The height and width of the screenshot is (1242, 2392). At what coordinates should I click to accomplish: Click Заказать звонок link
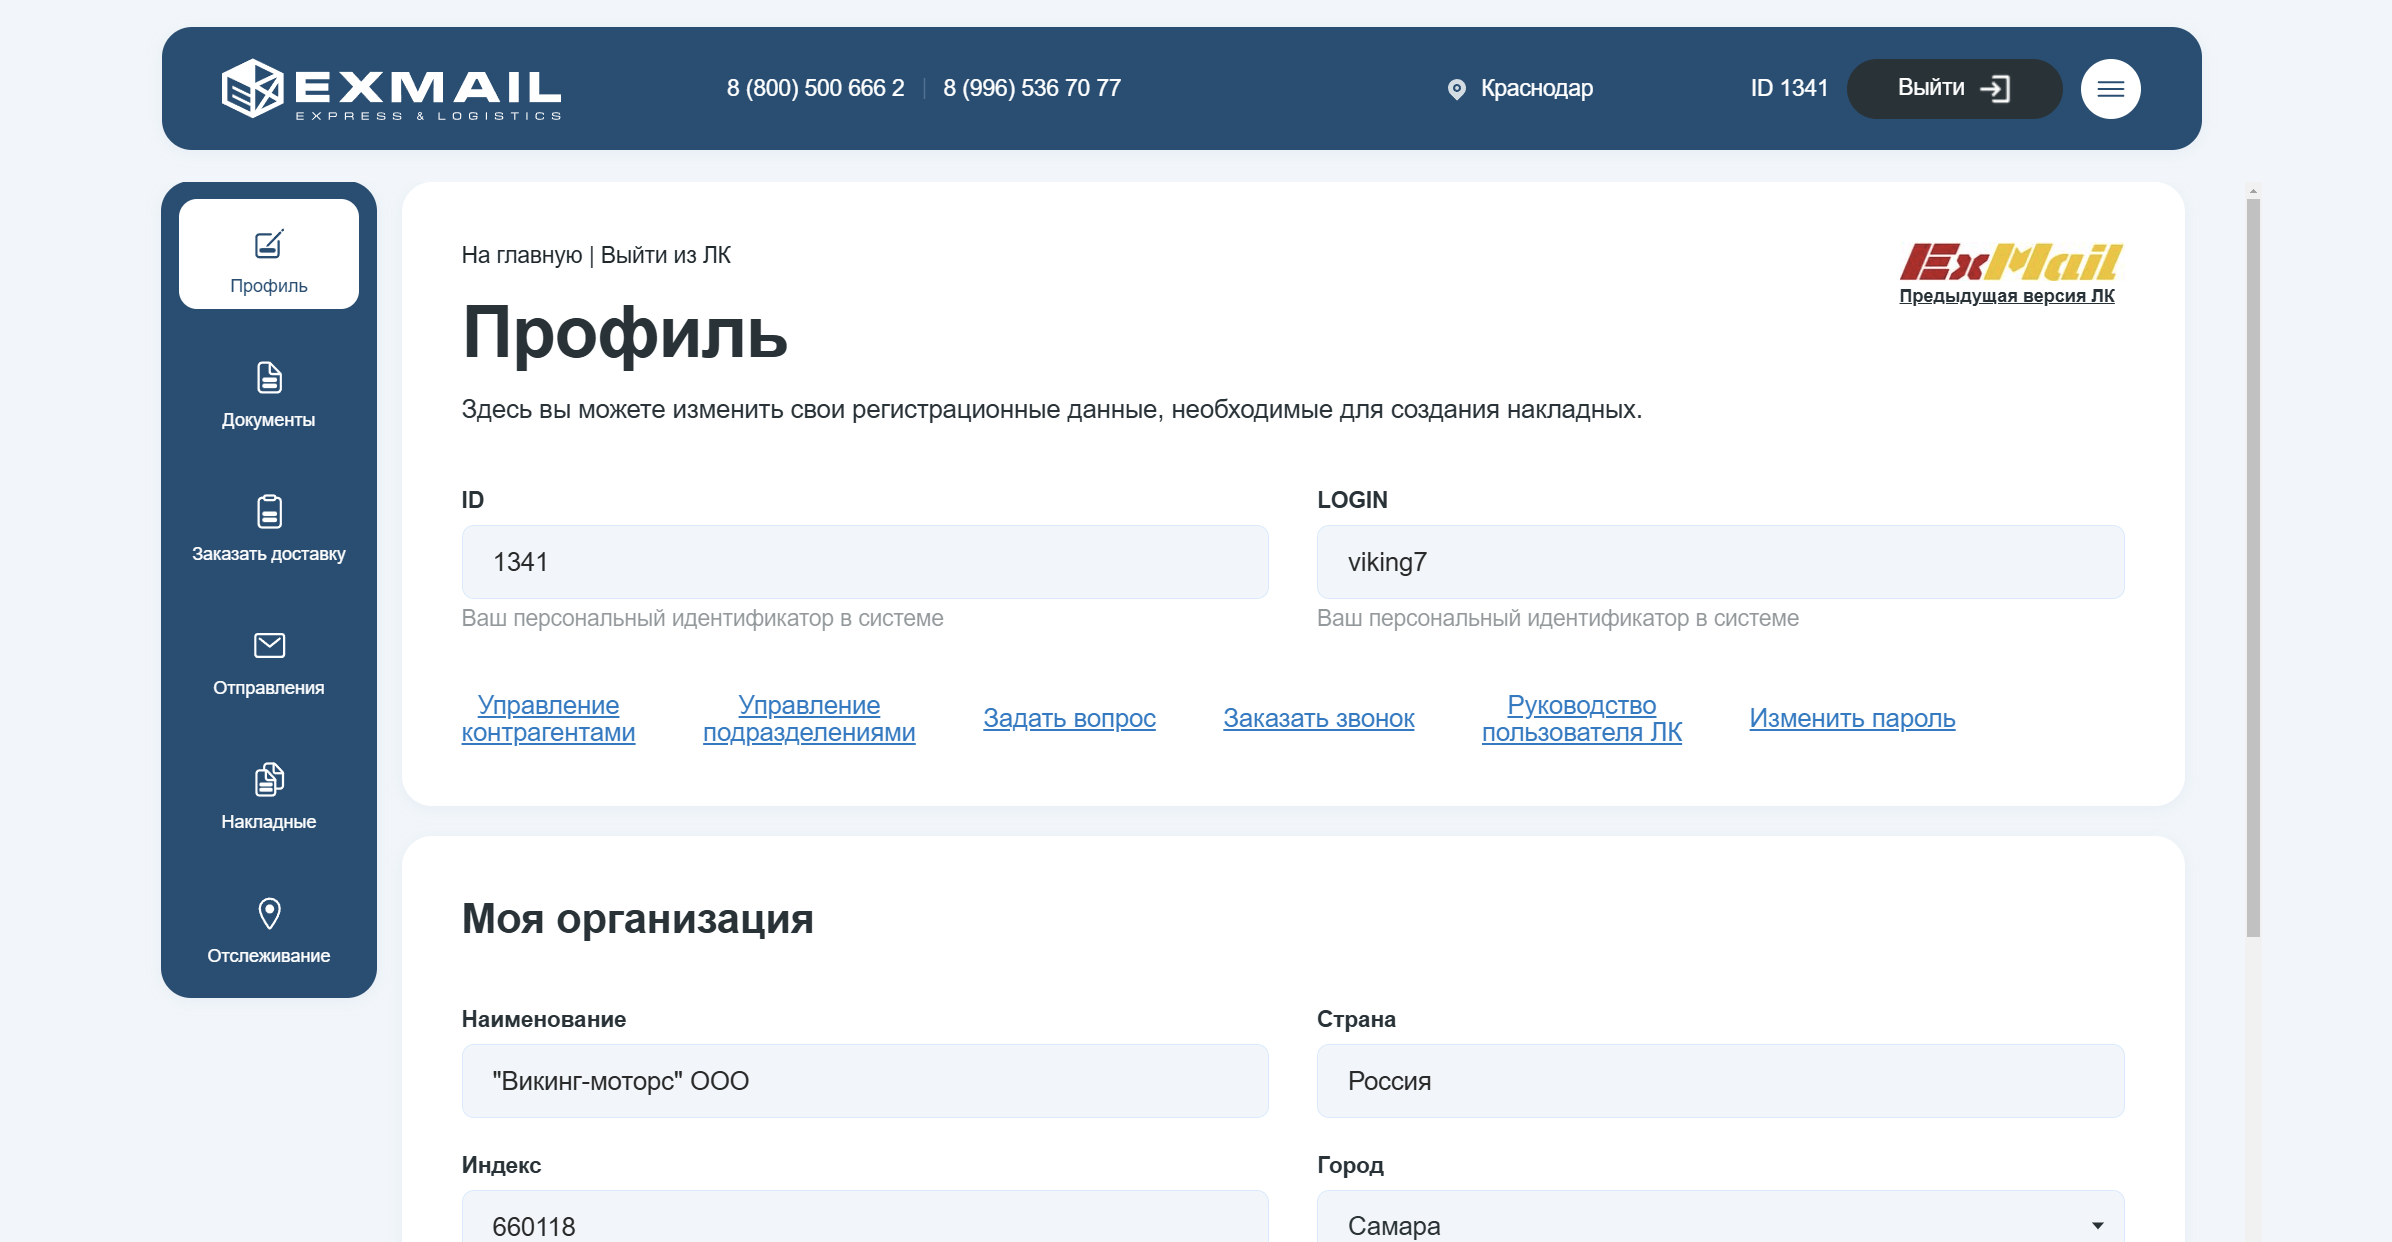[1318, 719]
